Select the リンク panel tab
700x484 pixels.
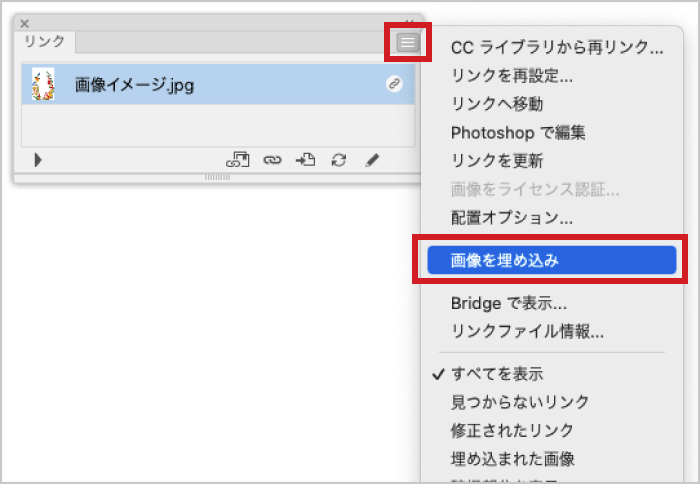click(x=44, y=42)
